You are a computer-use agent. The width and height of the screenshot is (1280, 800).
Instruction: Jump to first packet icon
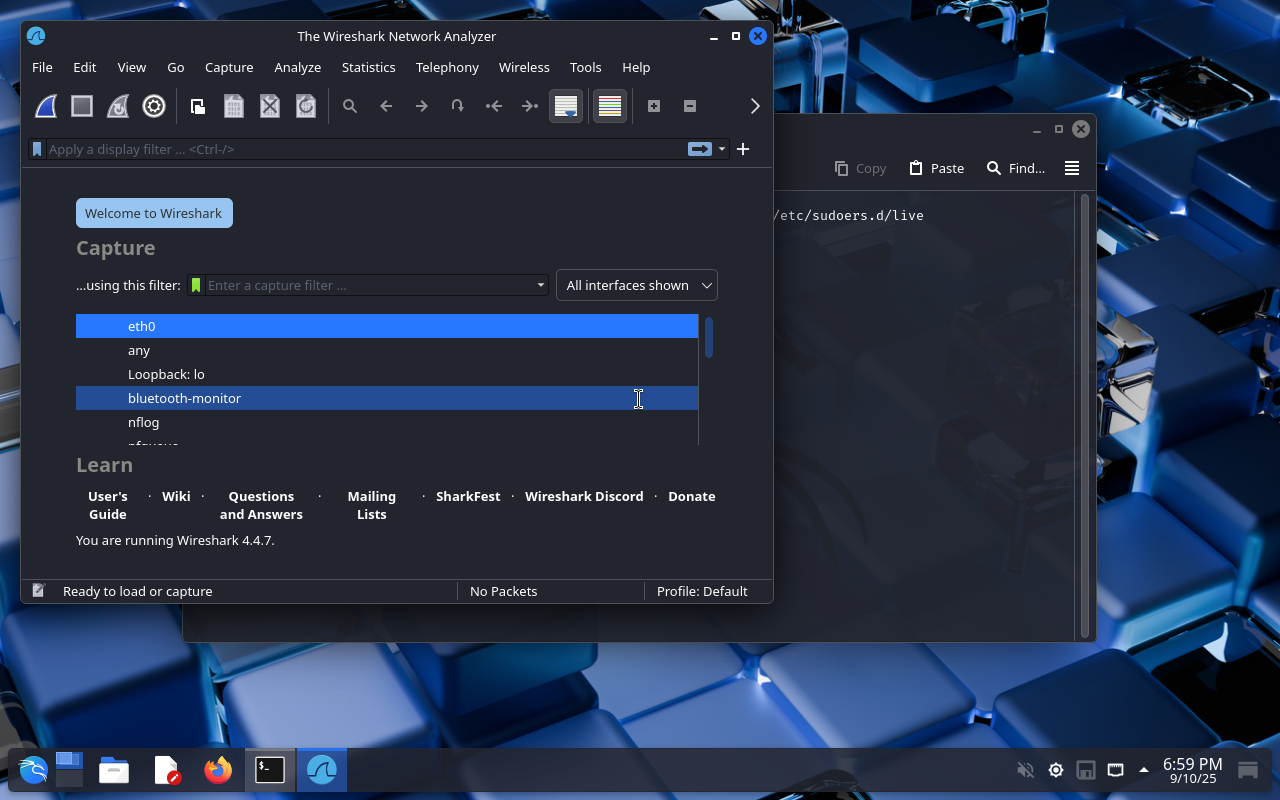(494, 106)
